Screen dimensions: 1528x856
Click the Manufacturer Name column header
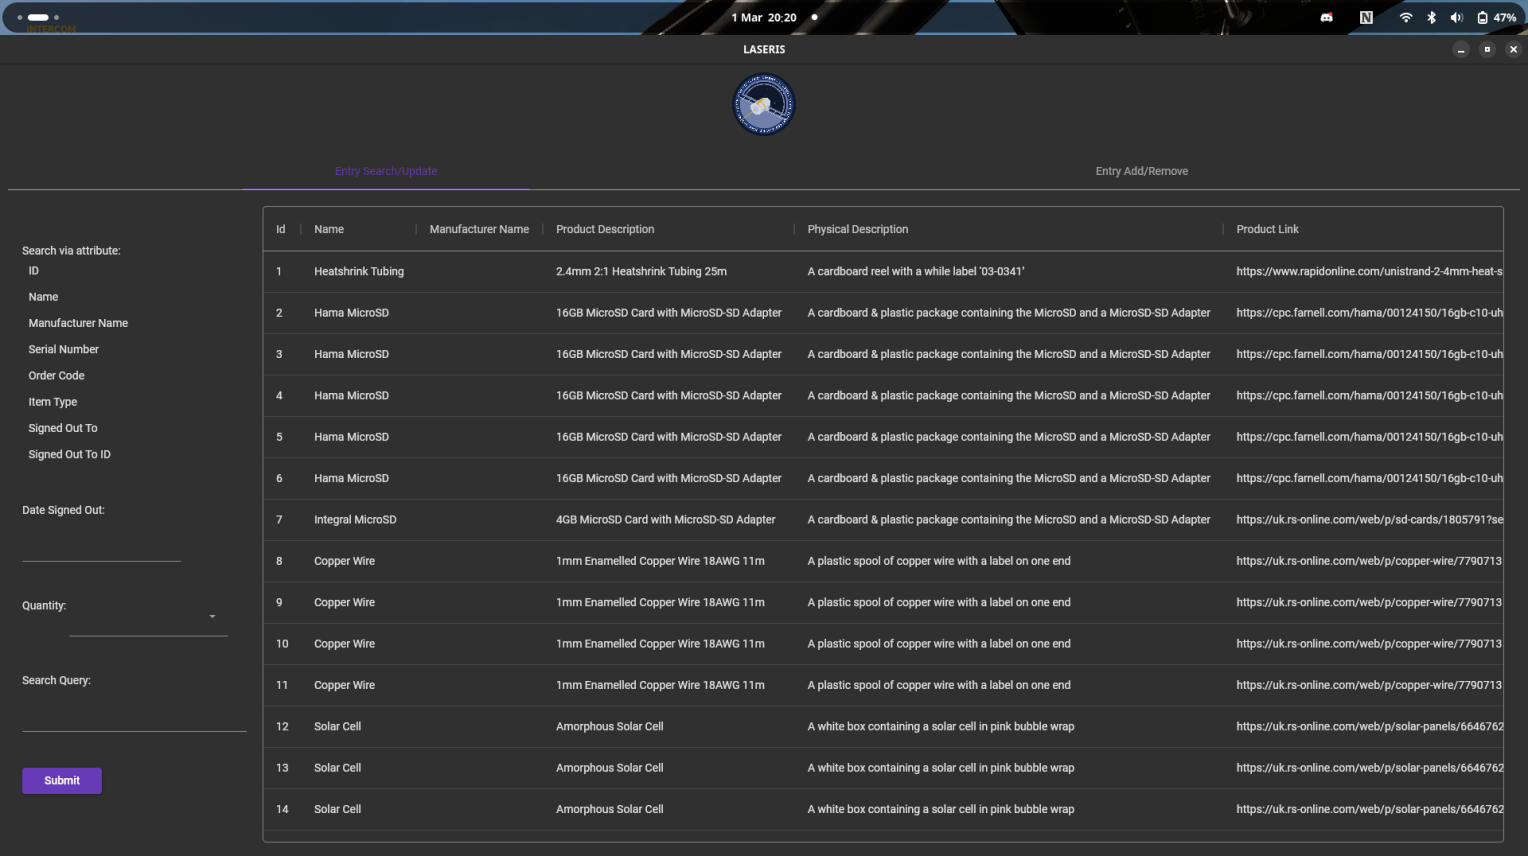(x=479, y=230)
